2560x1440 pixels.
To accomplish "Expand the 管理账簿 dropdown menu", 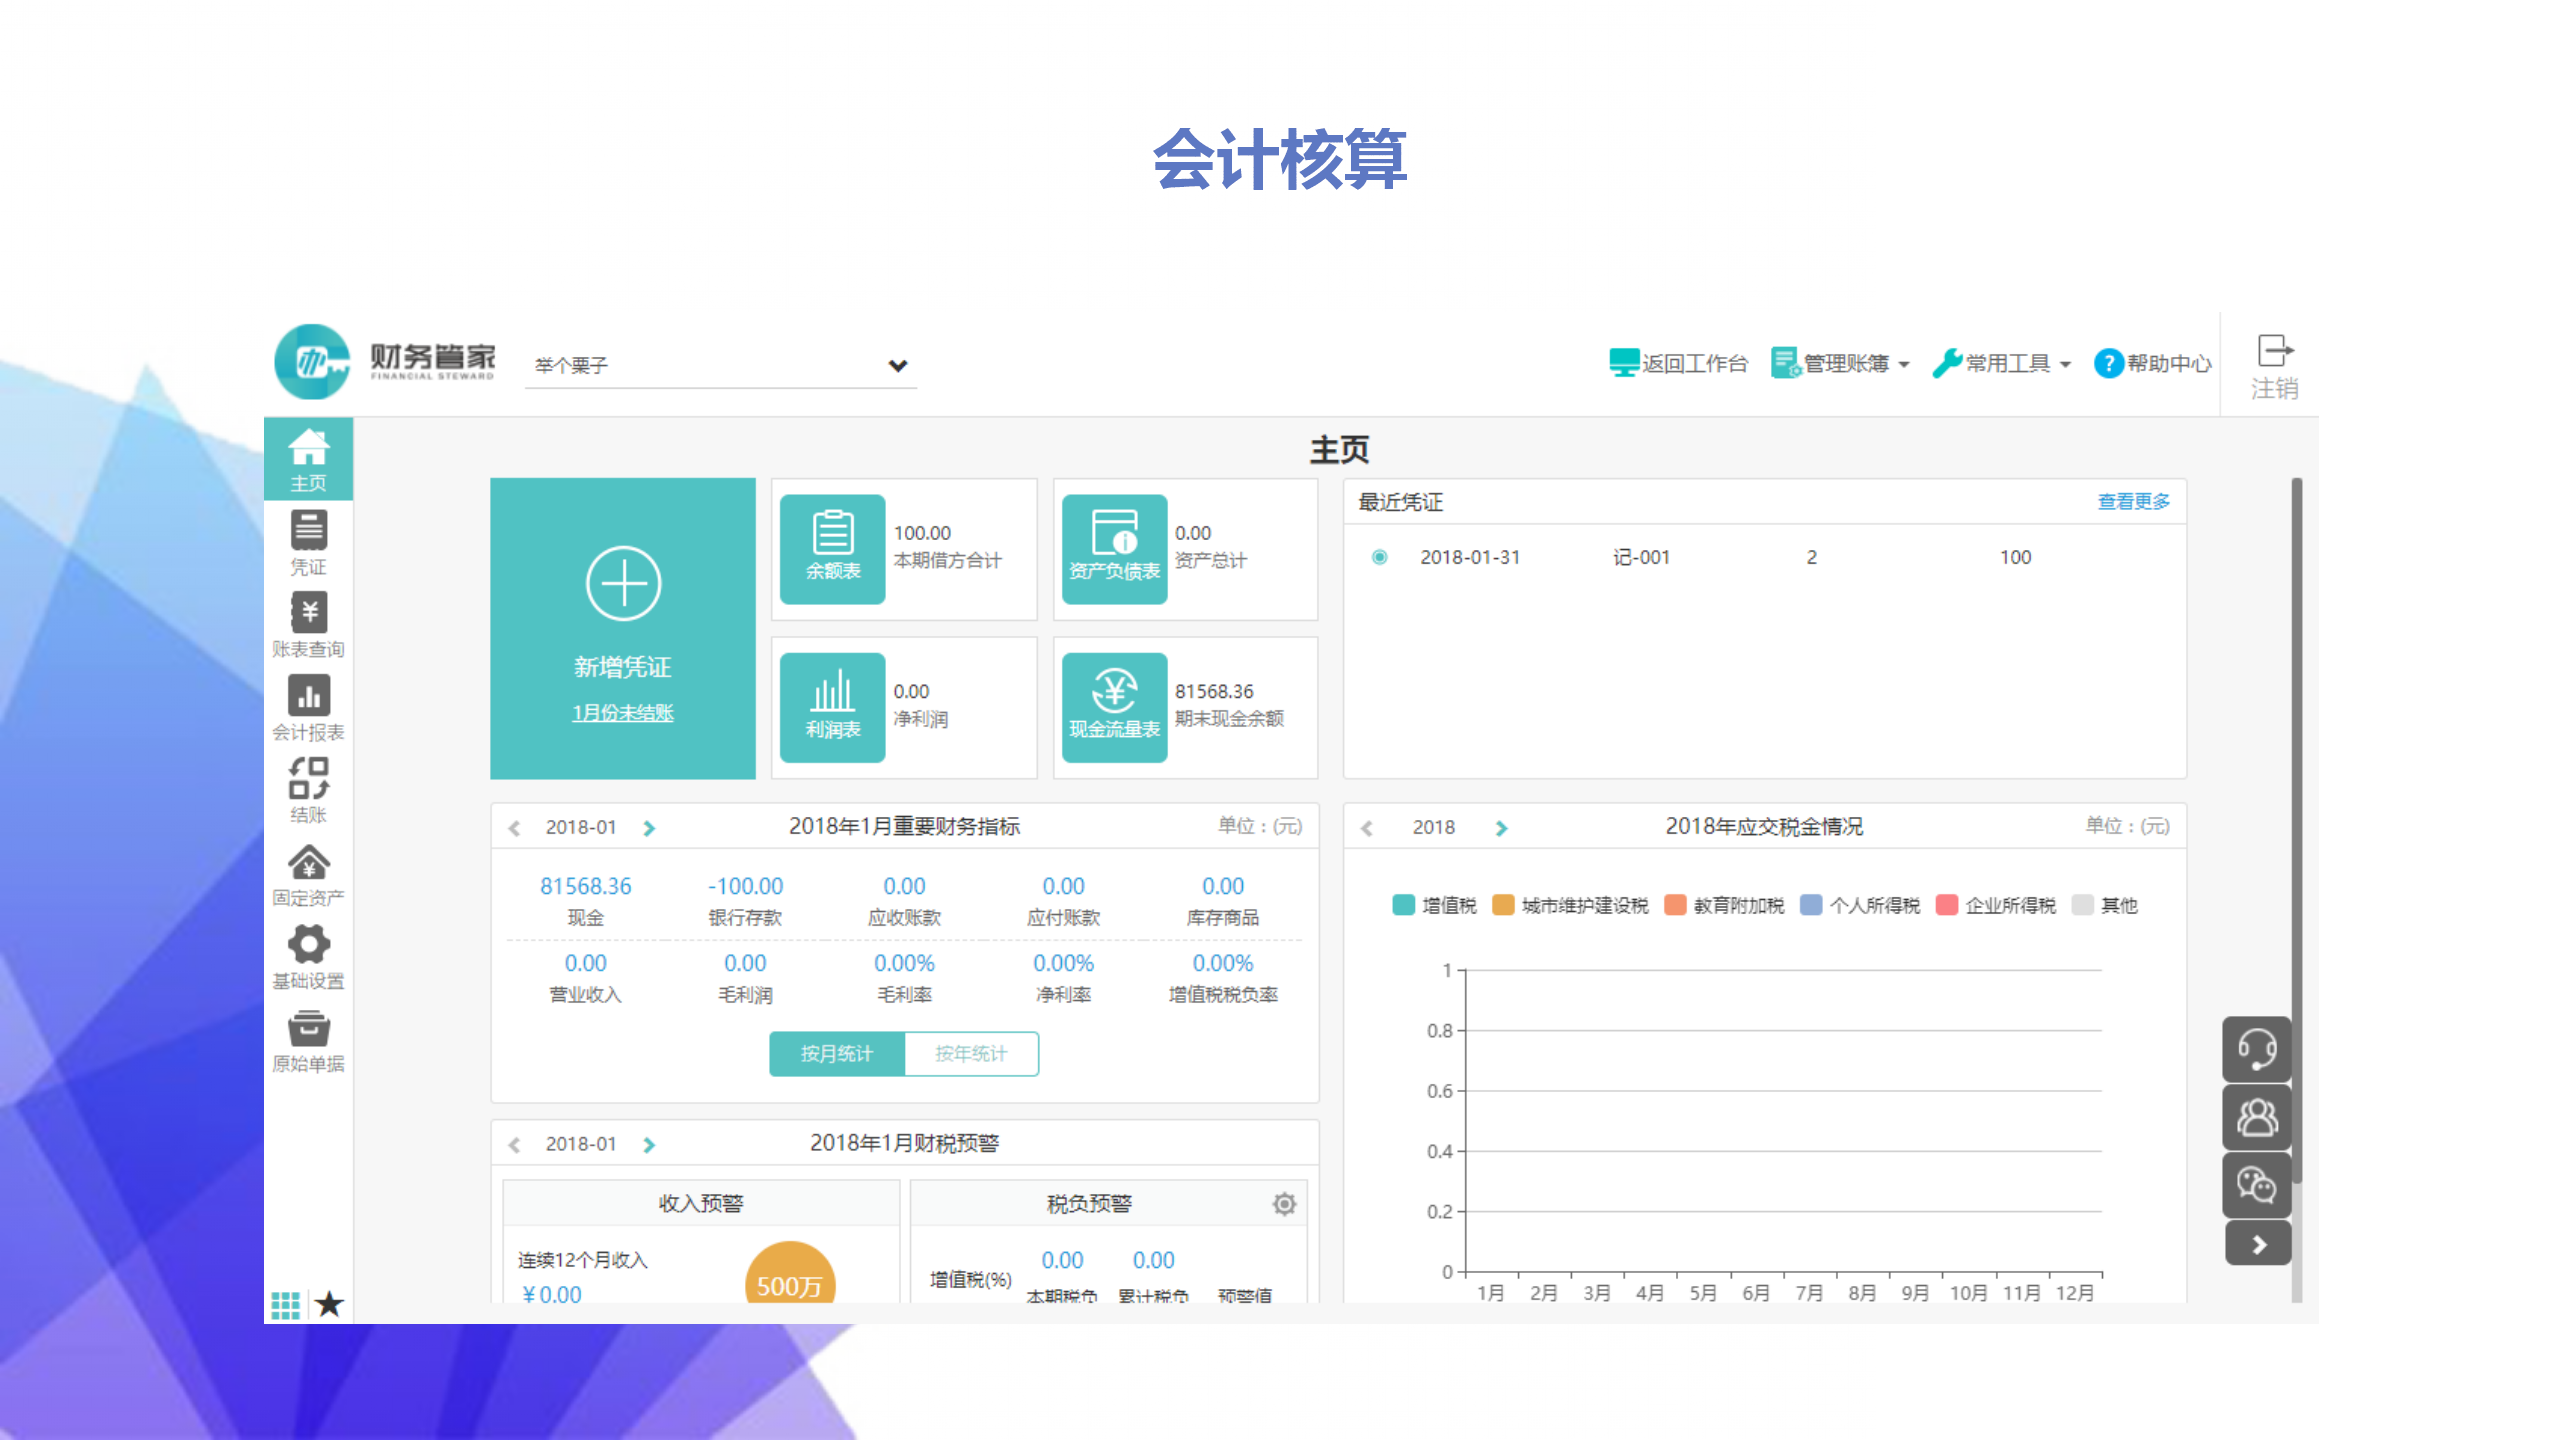I will click(x=1841, y=363).
